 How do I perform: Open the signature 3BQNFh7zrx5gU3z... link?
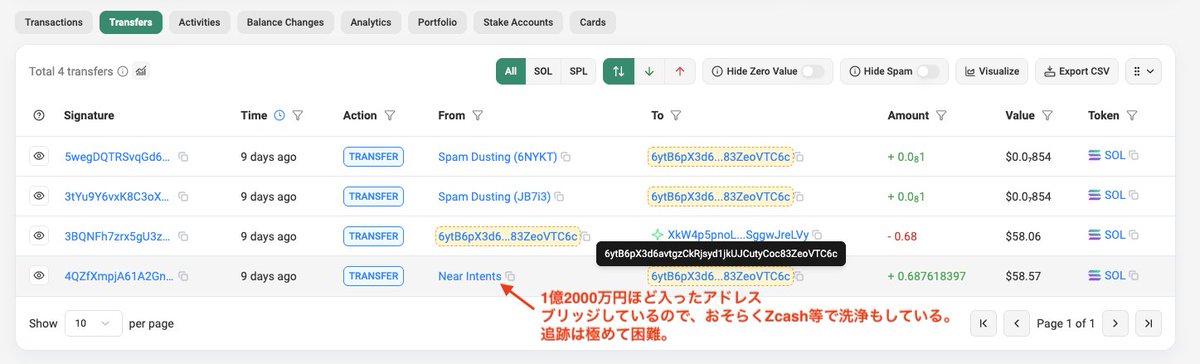[117, 236]
